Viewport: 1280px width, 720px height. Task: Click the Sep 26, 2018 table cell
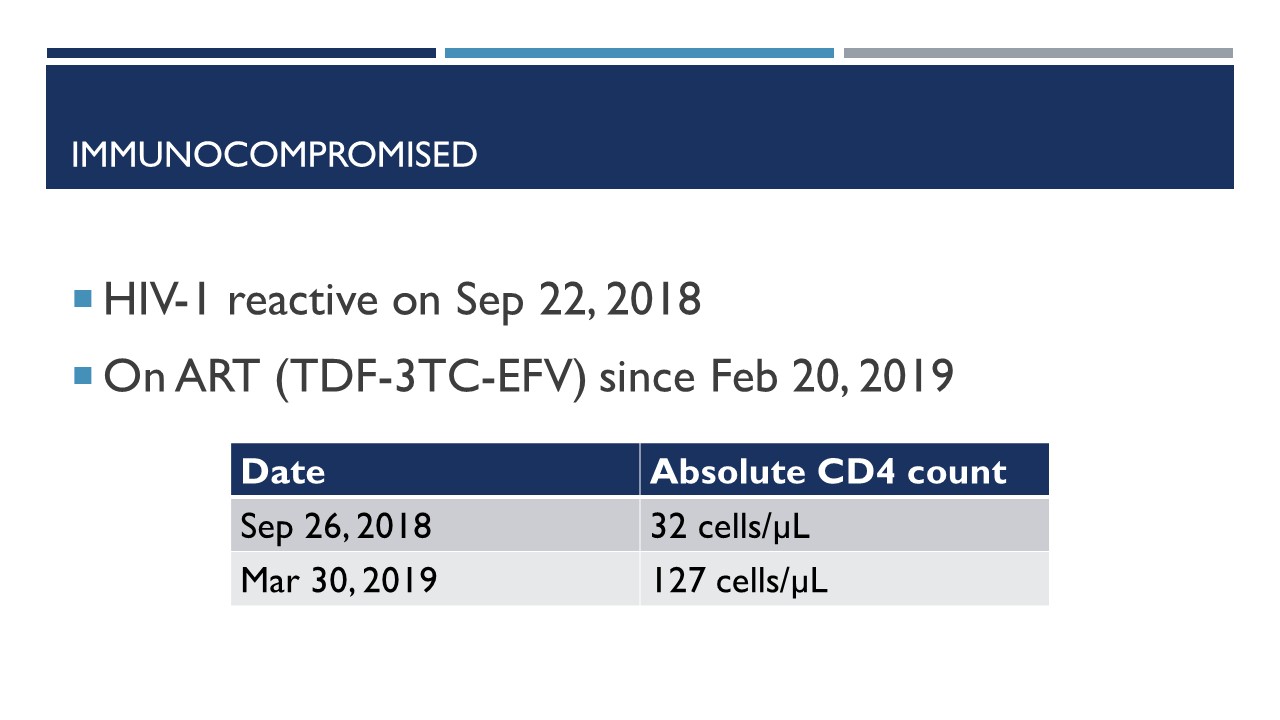click(435, 525)
